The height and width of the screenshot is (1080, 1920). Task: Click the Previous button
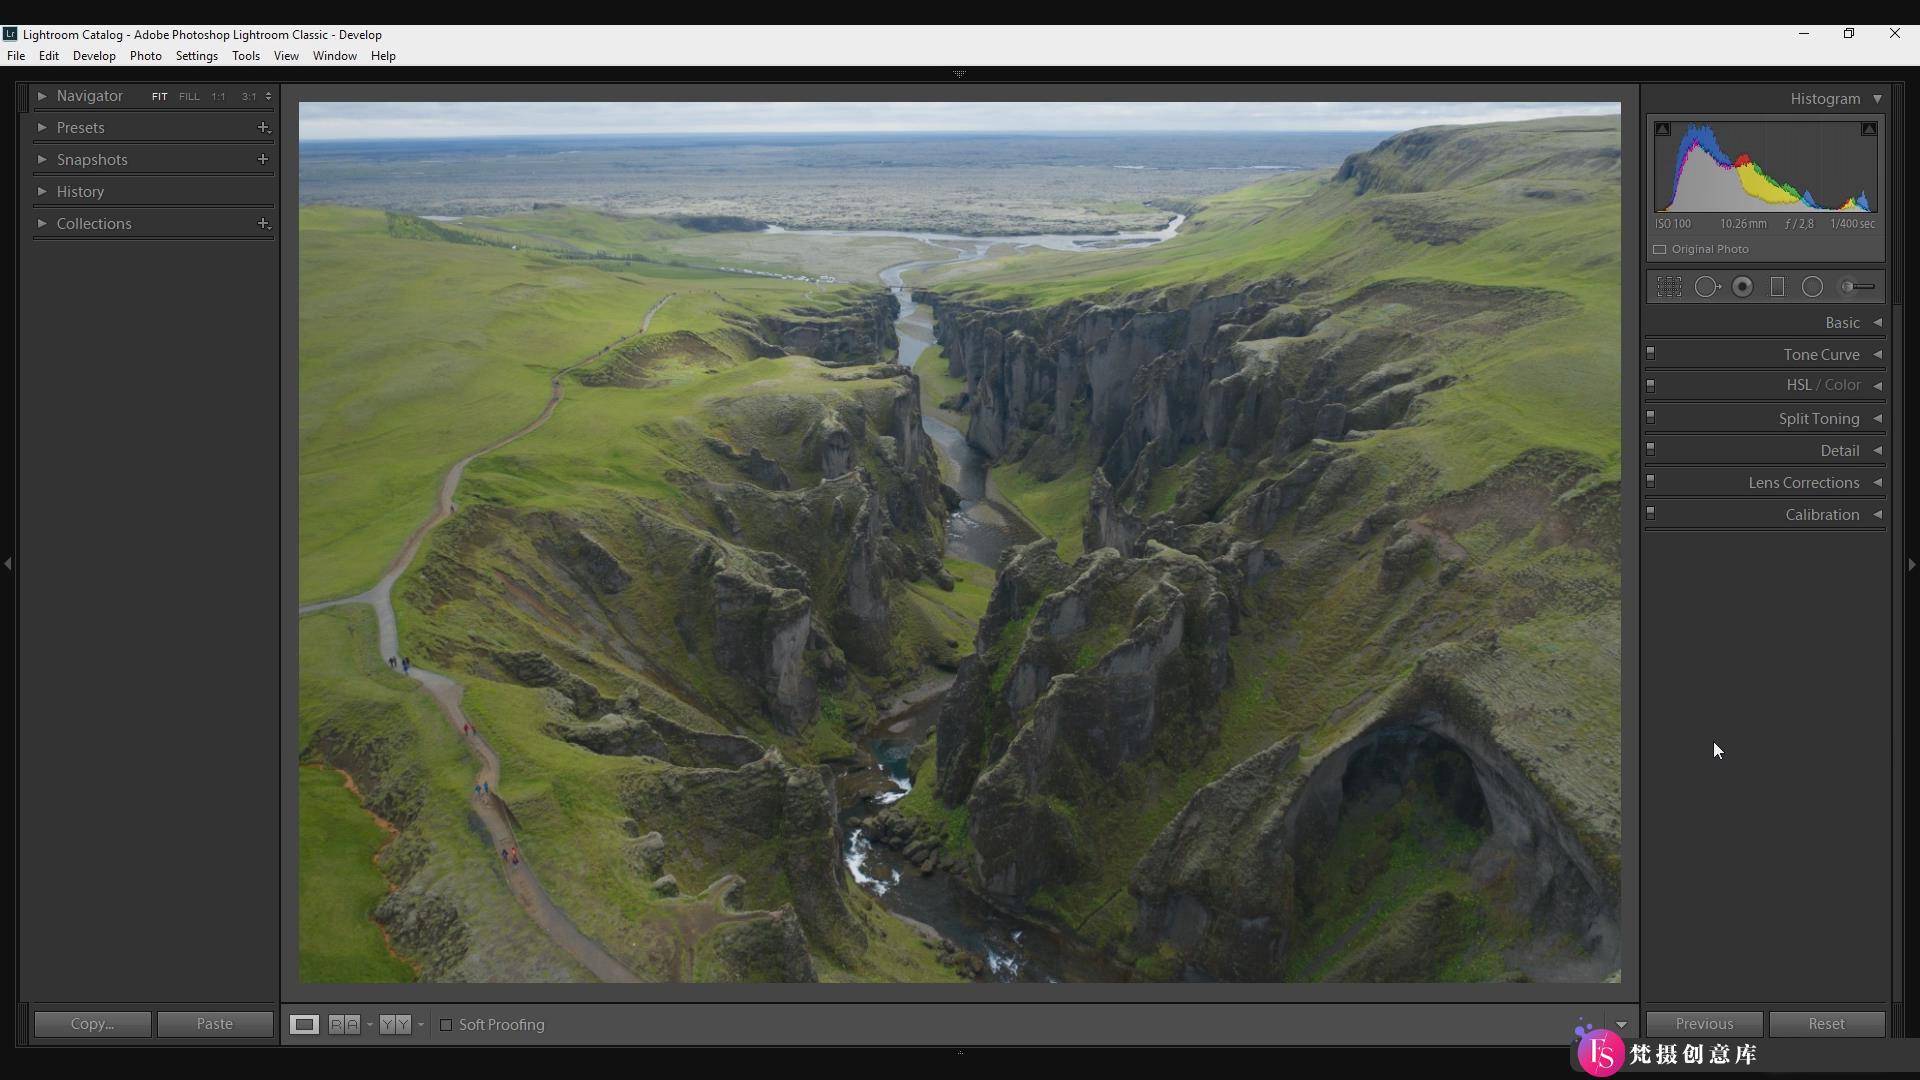(x=1705, y=1024)
